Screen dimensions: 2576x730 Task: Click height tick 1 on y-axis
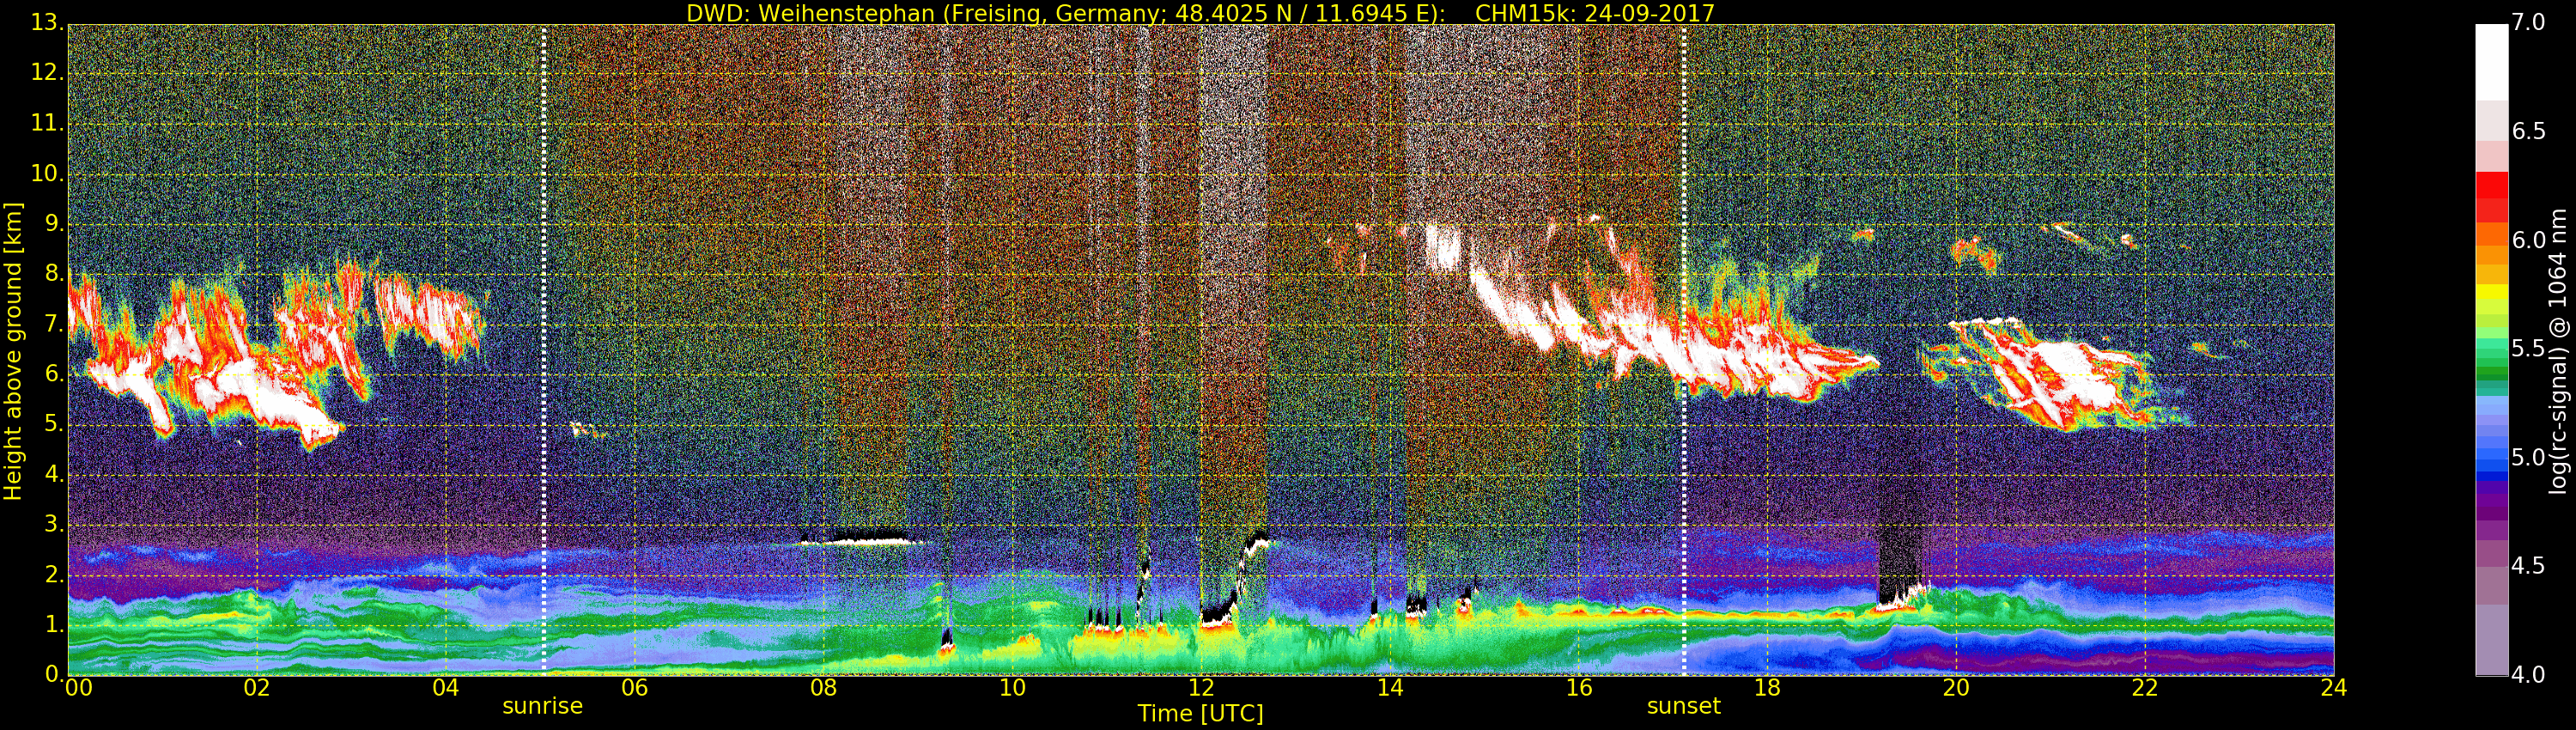[x=53, y=624]
